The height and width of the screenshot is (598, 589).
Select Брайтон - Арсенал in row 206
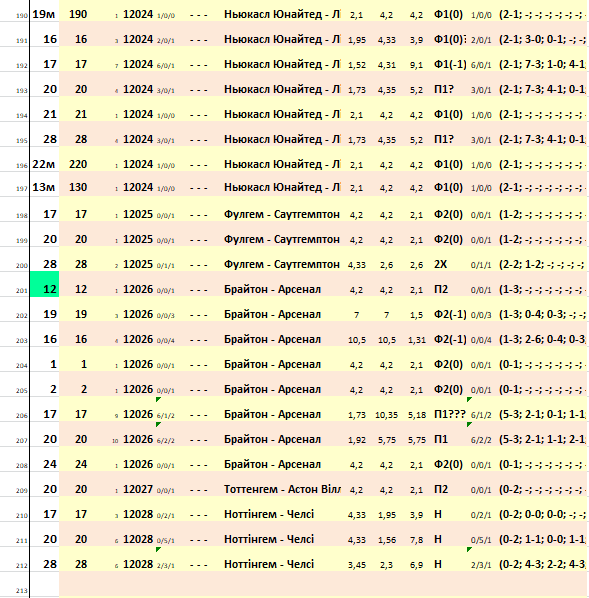[272, 414]
